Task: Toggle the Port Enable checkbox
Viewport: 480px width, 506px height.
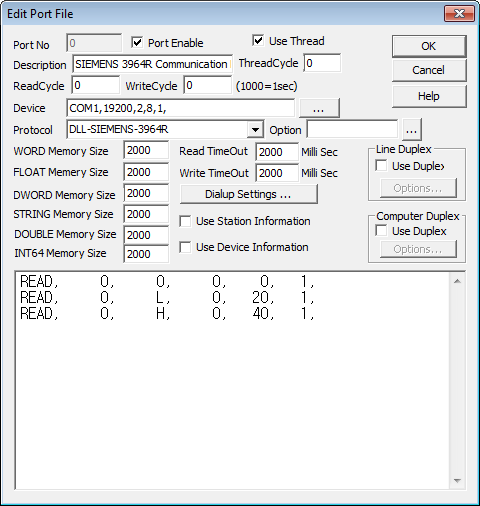Action: click(137, 43)
